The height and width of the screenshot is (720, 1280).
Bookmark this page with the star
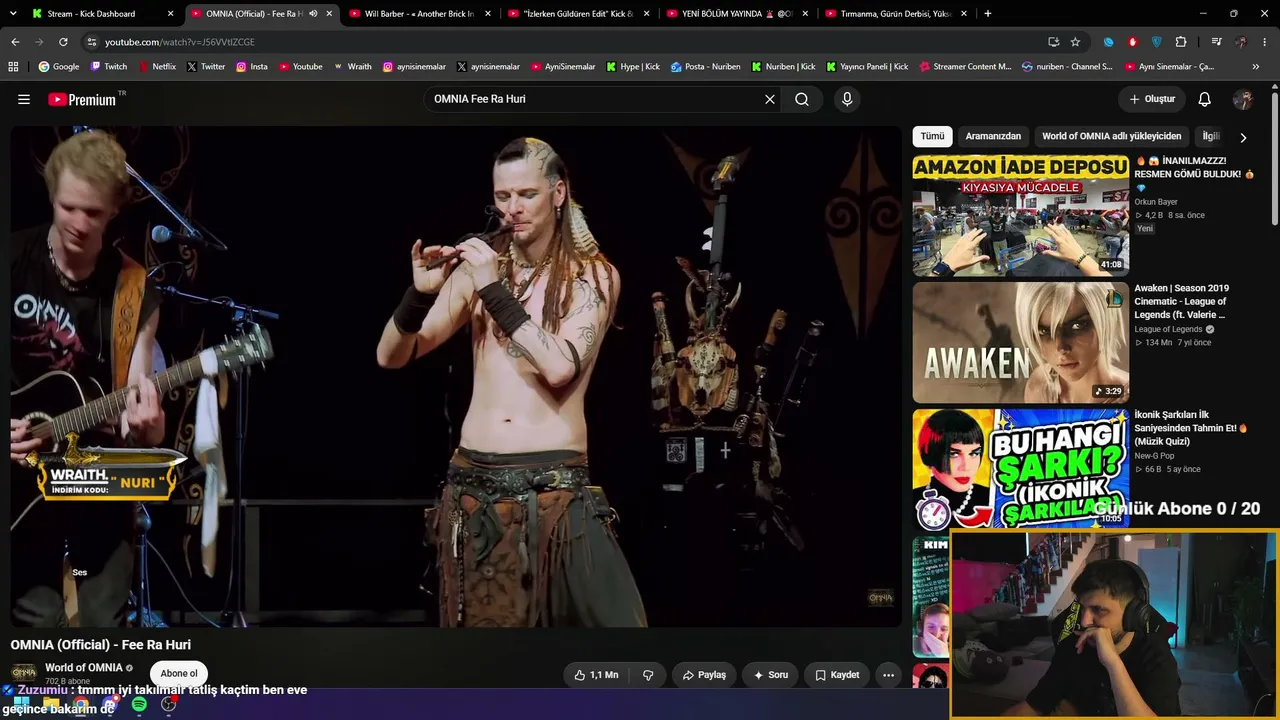point(1075,42)
